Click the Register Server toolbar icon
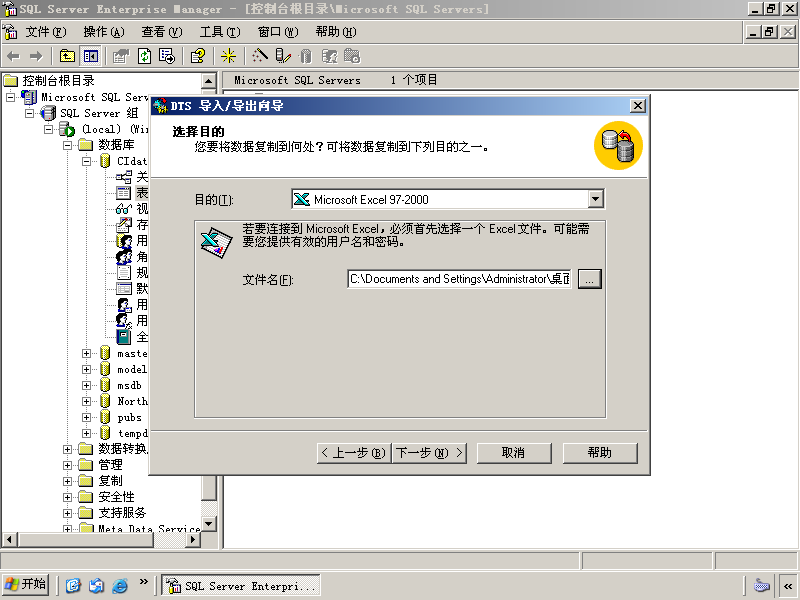This screenshot has width=800, height=600. (283, 56)
